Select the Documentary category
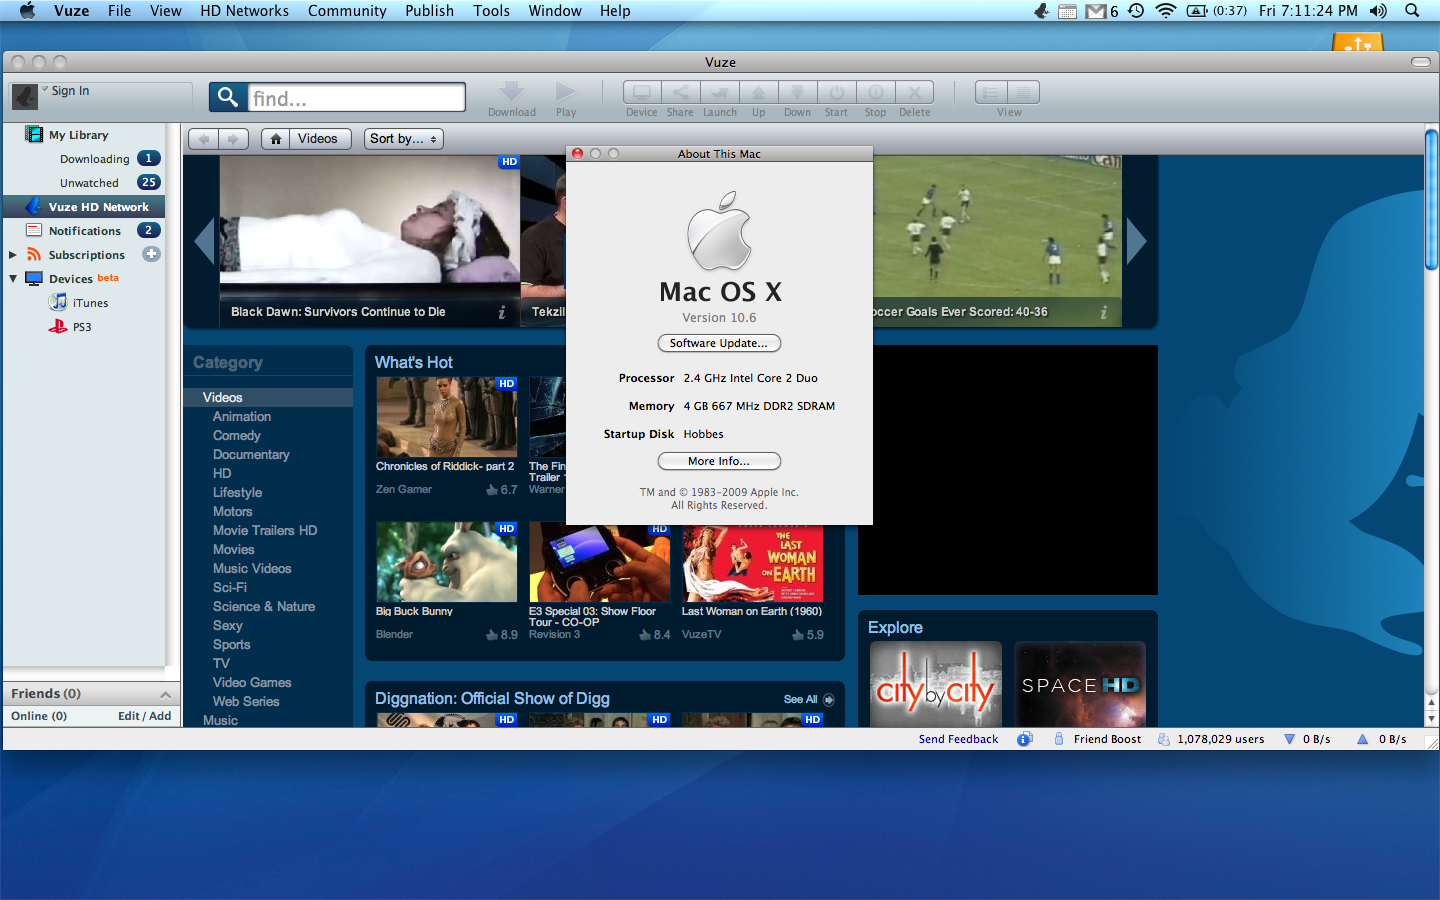 [x=251, y=455]
